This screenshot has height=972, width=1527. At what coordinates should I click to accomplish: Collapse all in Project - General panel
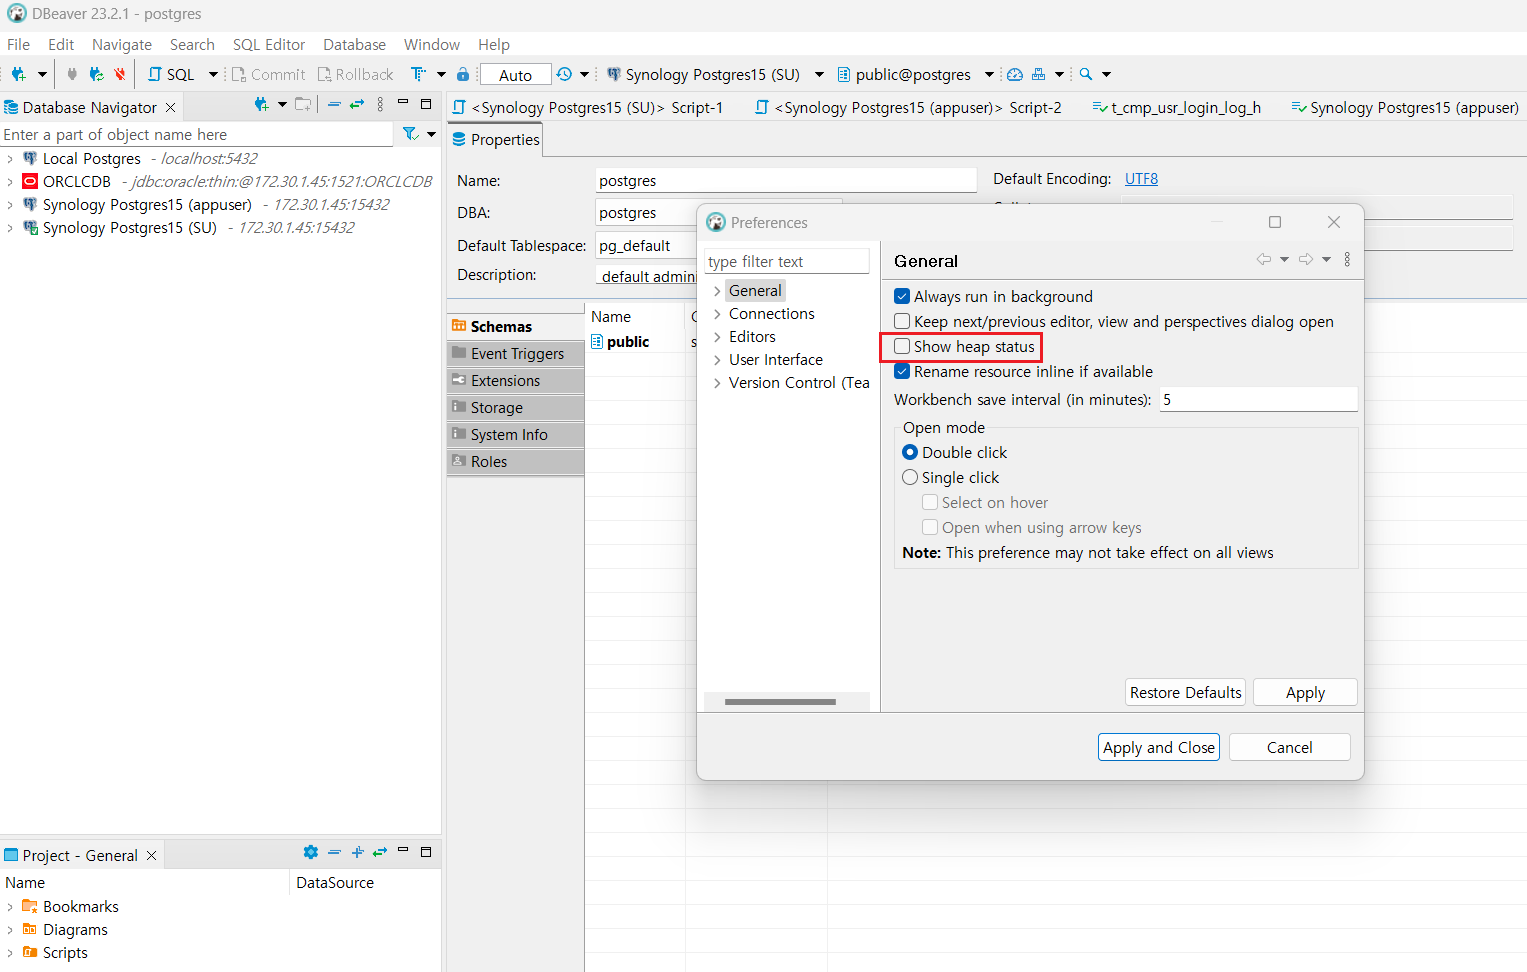click(334, 852)
